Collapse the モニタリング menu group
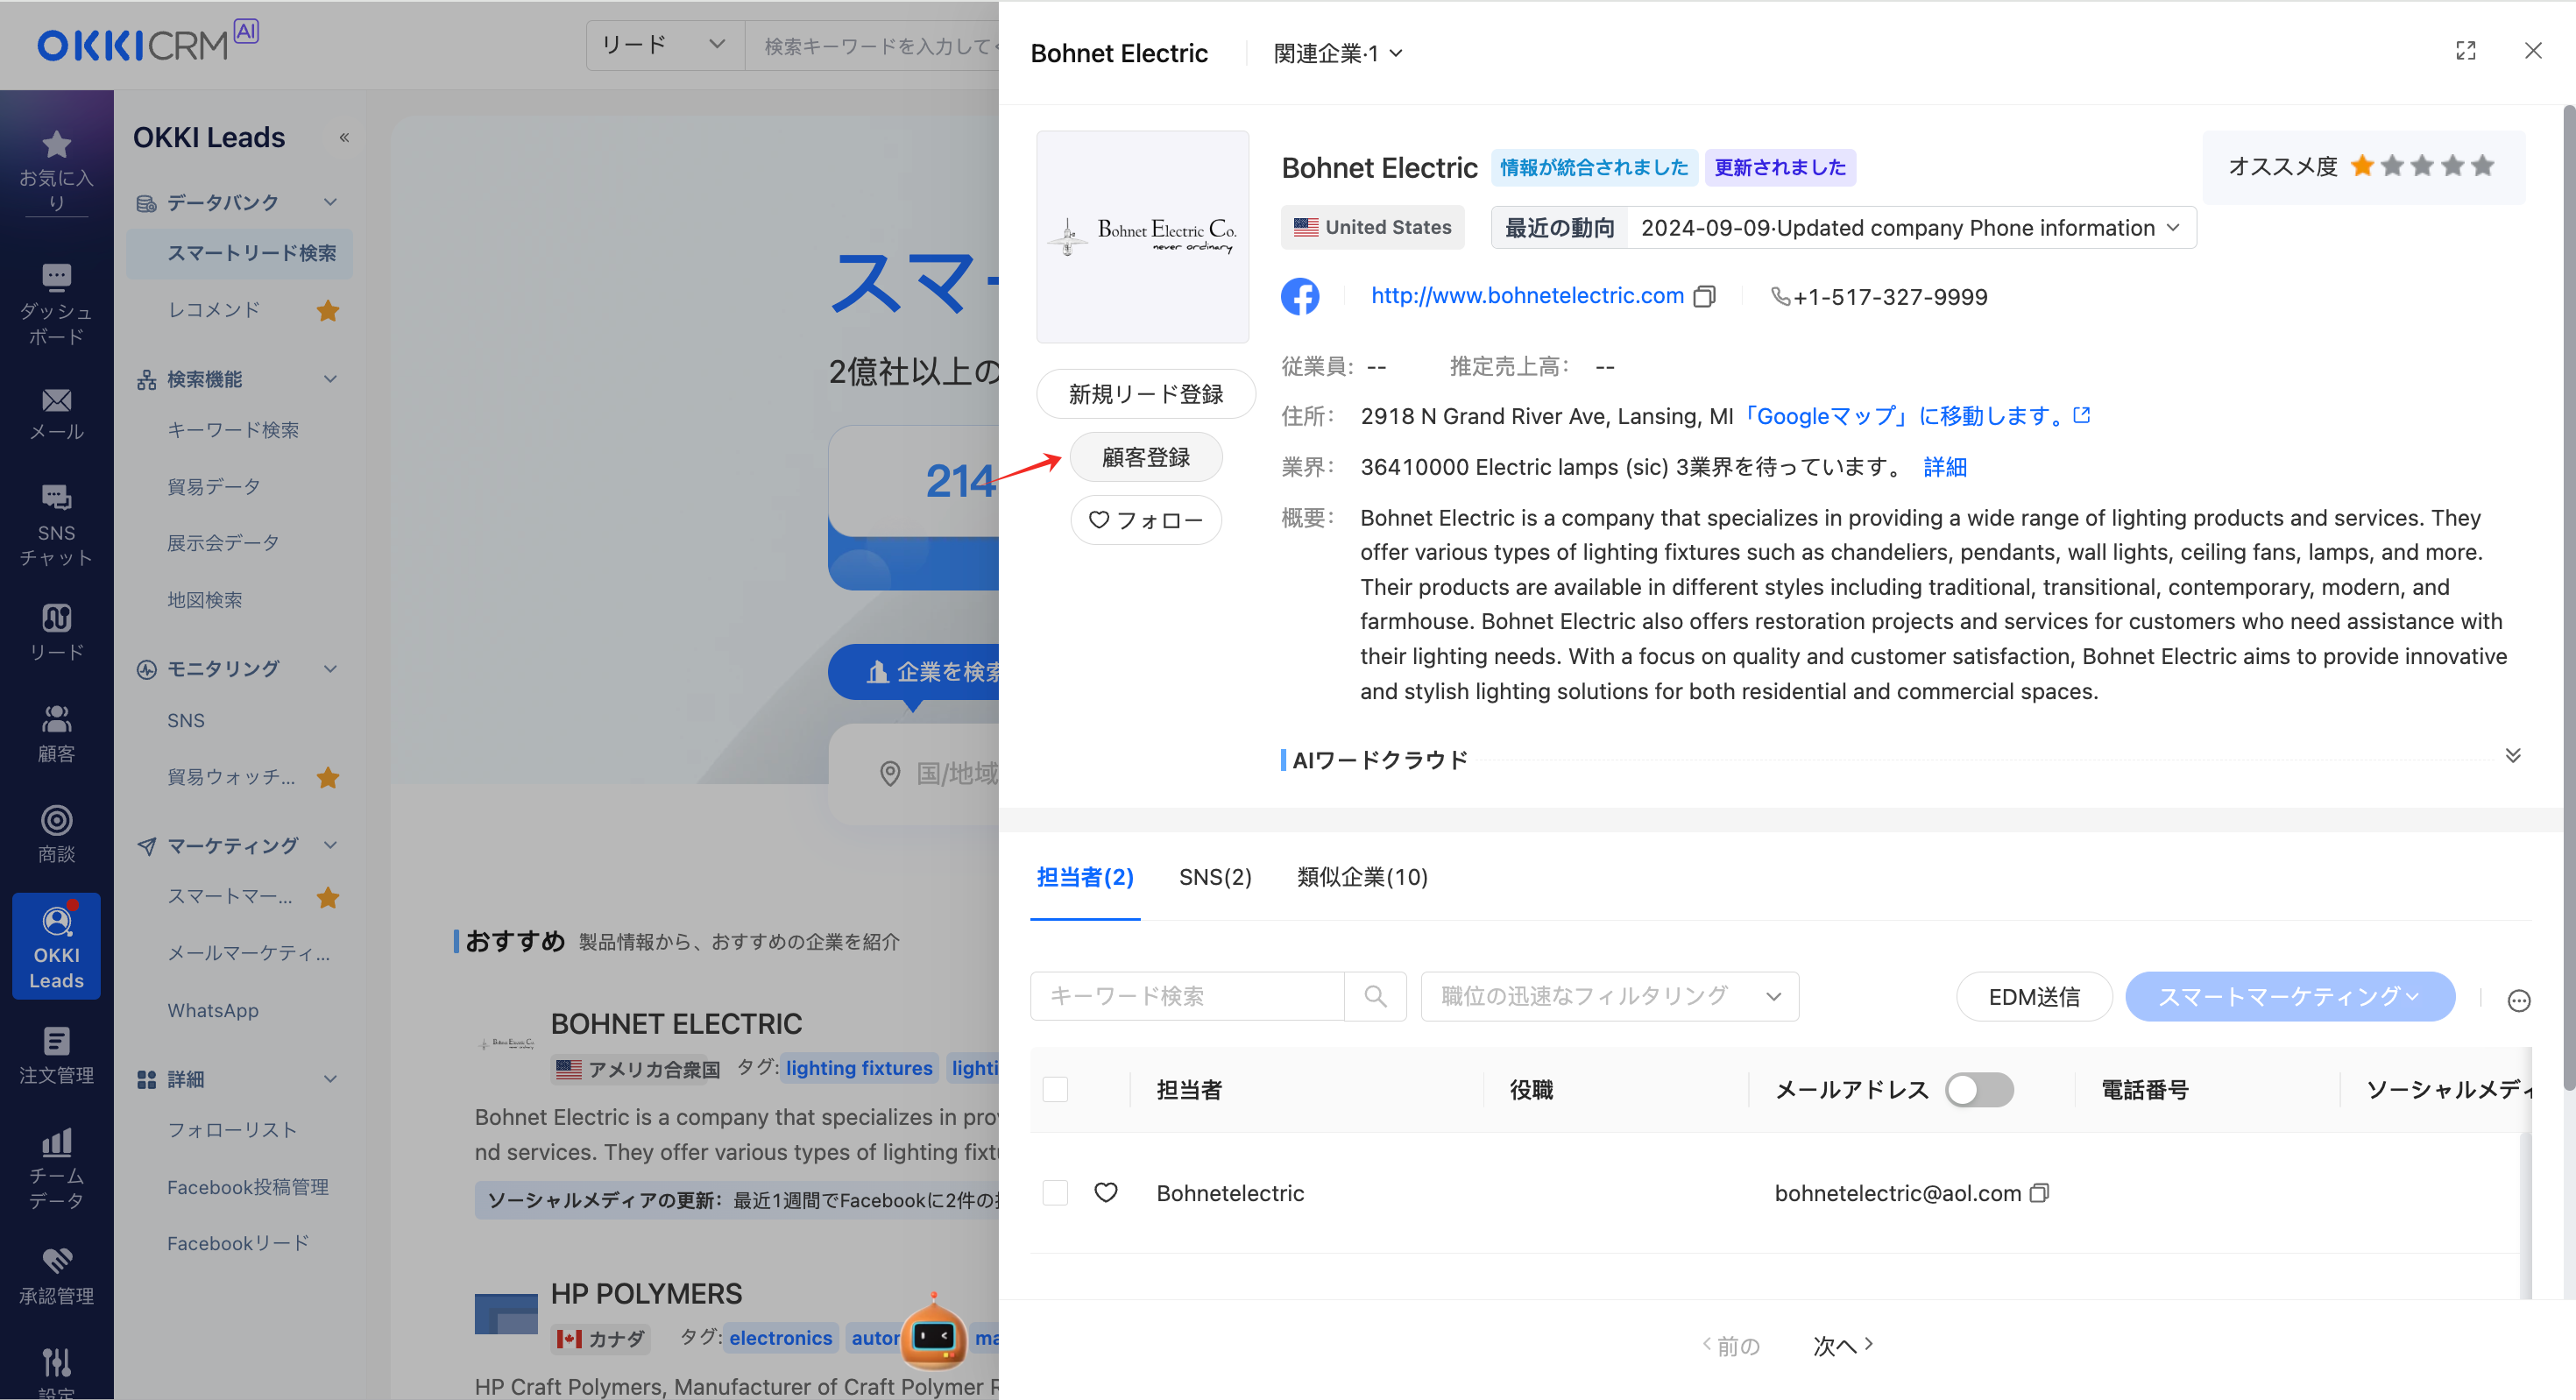 coord(330,668)
